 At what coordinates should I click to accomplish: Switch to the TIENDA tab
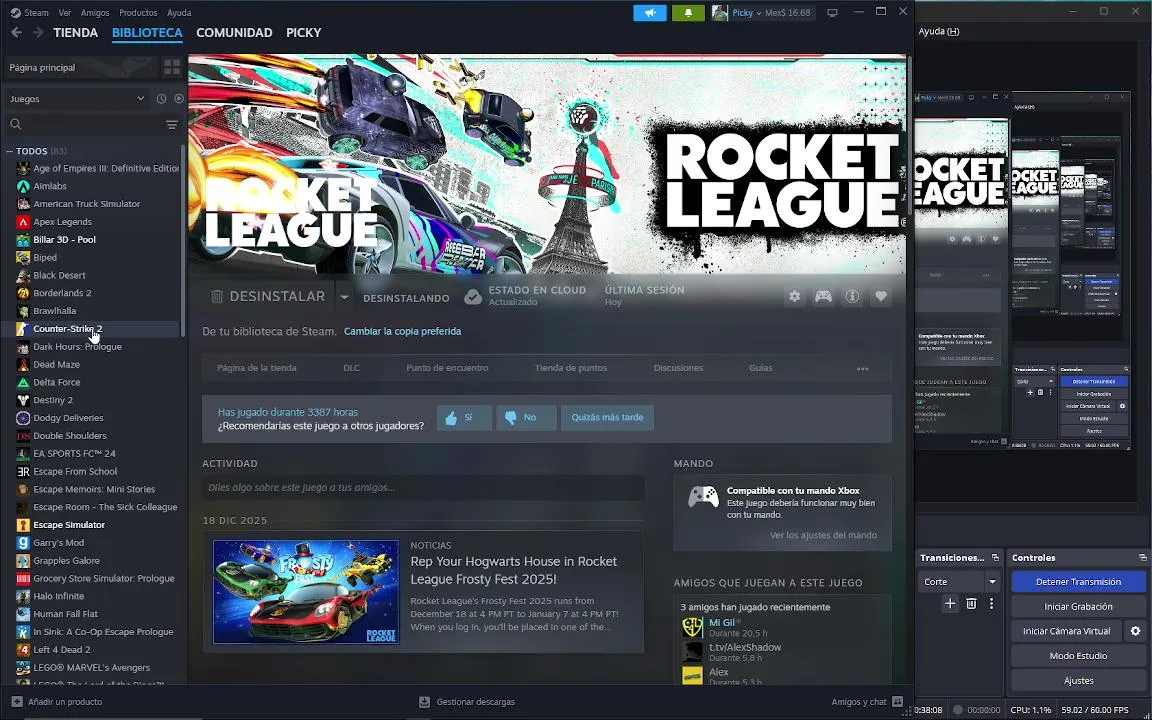(x=76, y=32)
